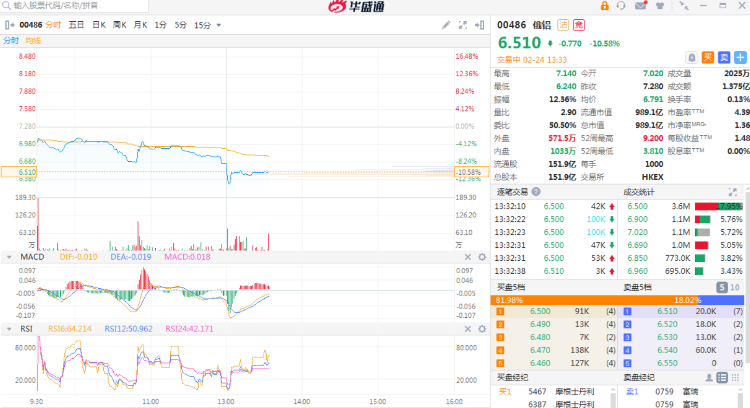
Task: Switch broker queue to list view icon
Action: (722, 377)
